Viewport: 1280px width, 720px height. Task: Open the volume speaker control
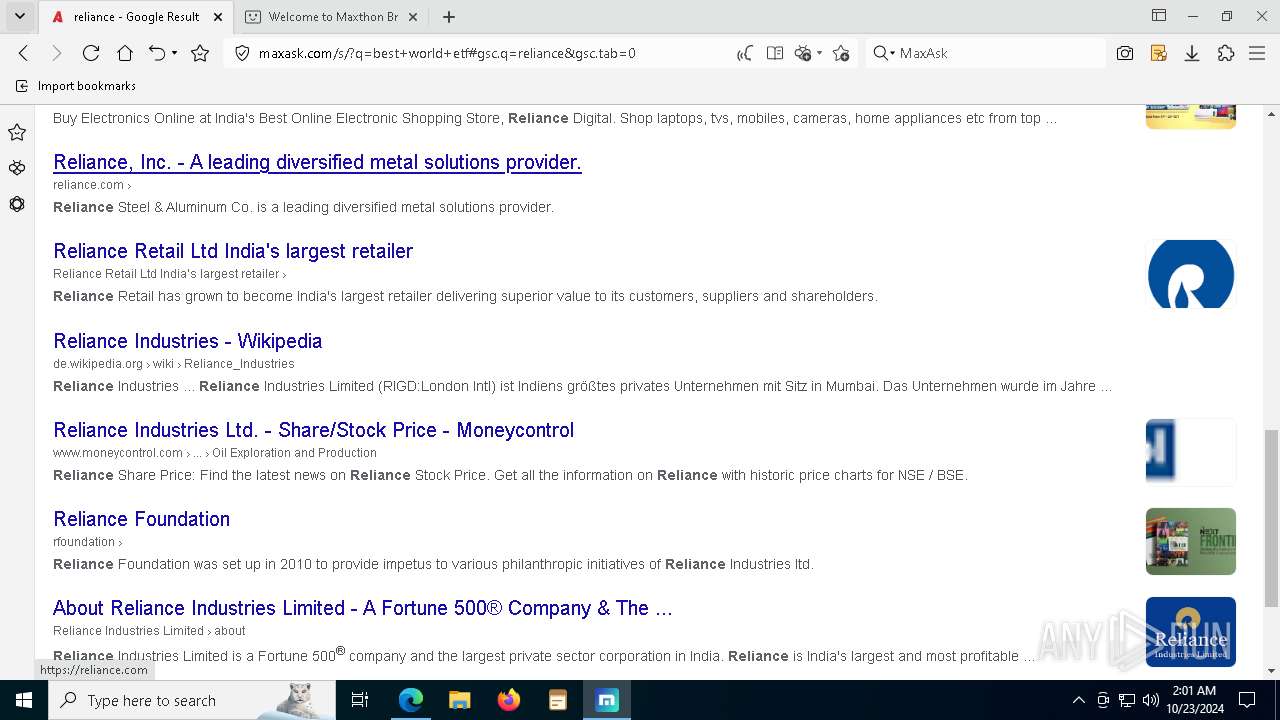tap(1151, 700)
